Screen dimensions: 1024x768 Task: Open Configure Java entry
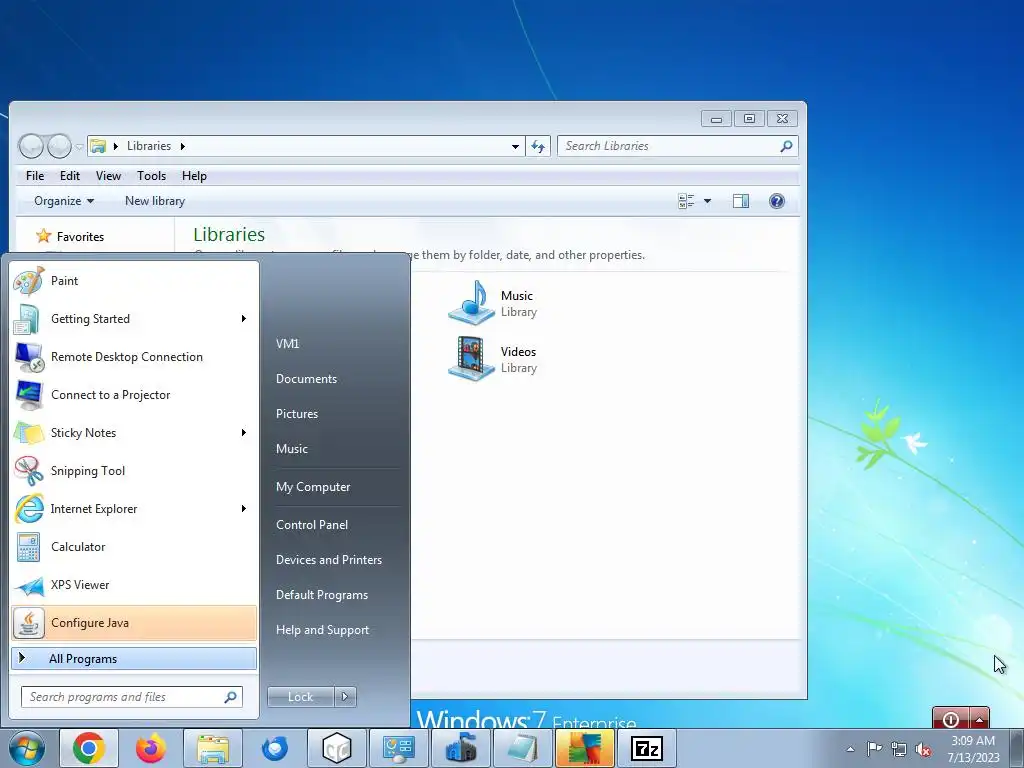pyautogui.click(x=134, y=623)
